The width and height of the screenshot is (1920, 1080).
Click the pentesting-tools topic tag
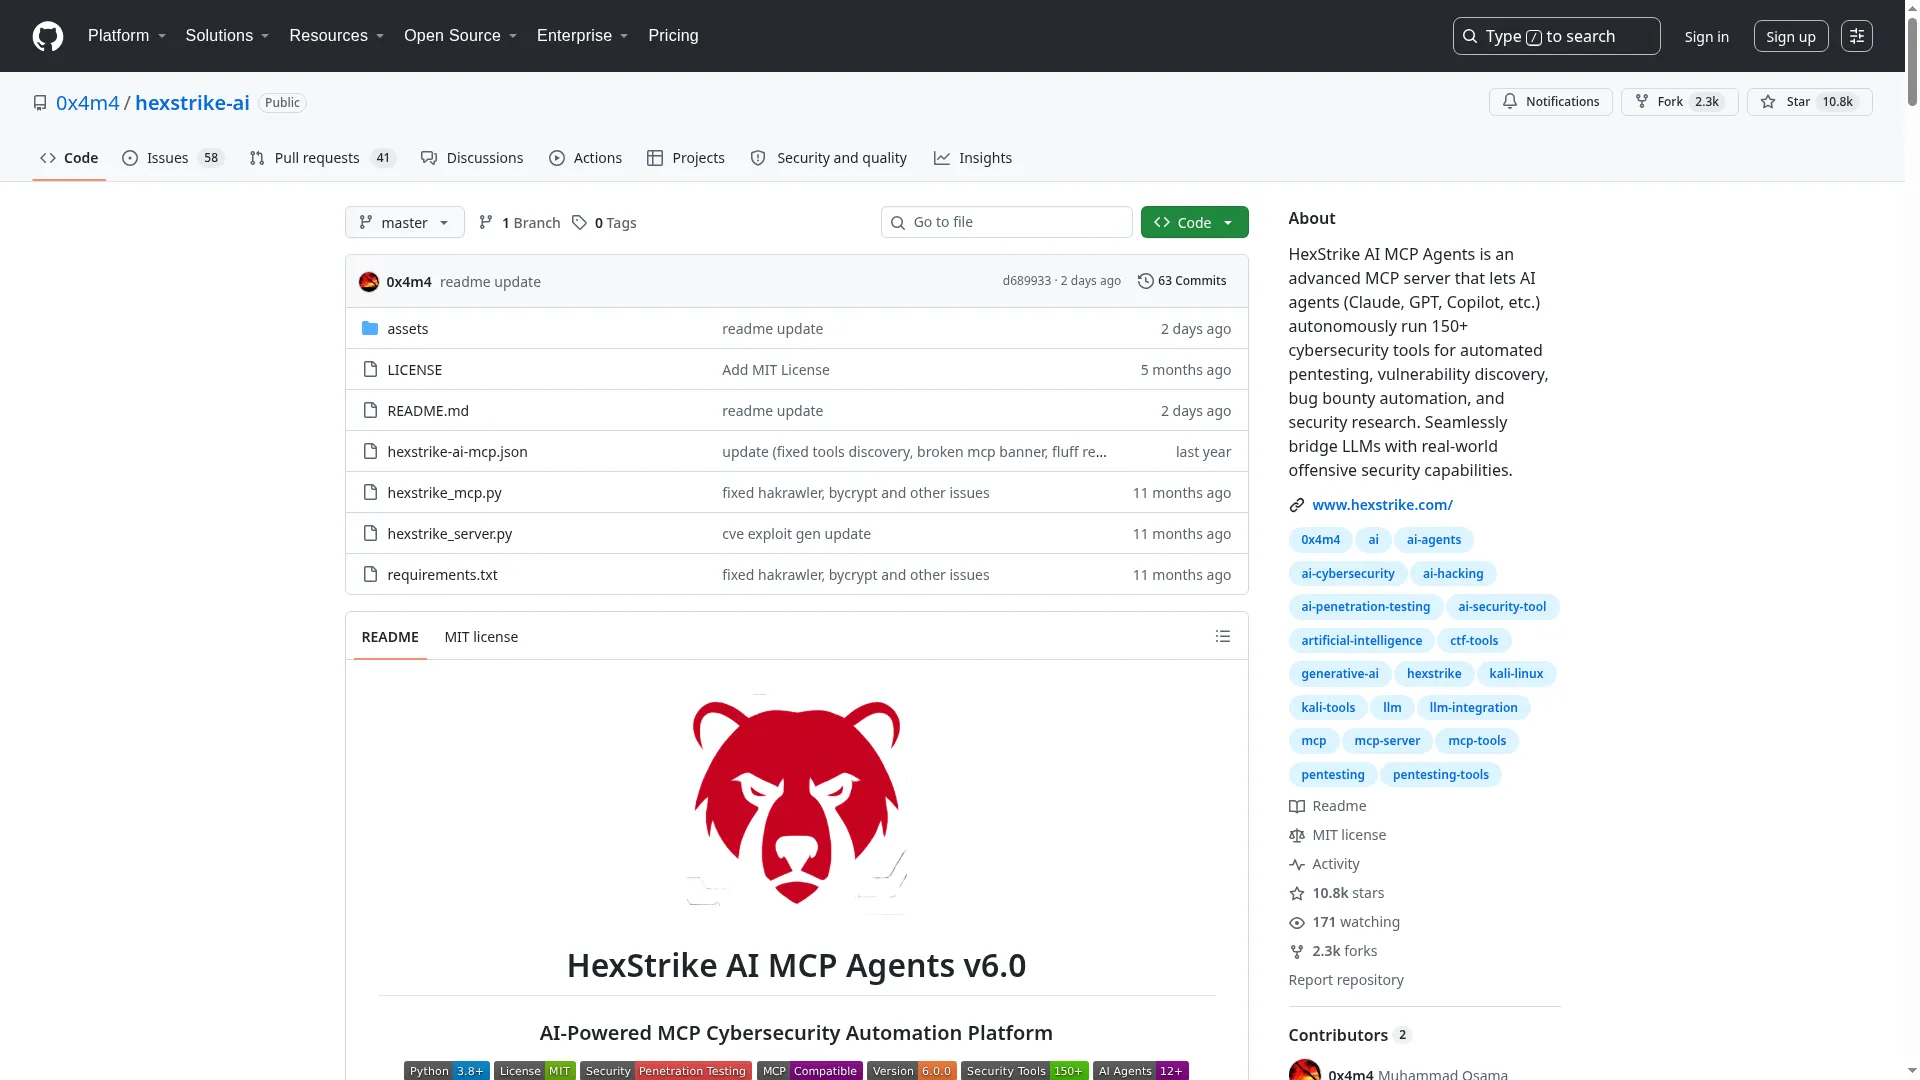point(1440,775)
